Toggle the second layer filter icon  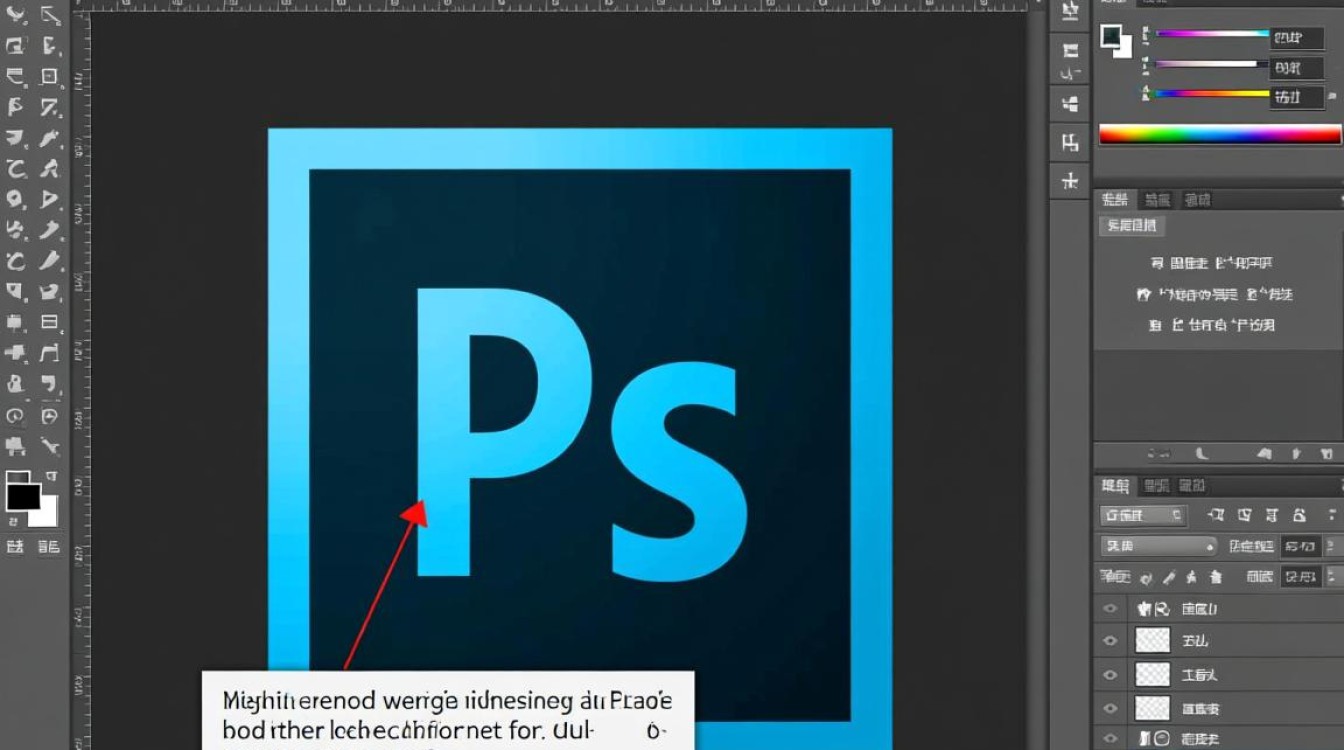[1244, 516]
